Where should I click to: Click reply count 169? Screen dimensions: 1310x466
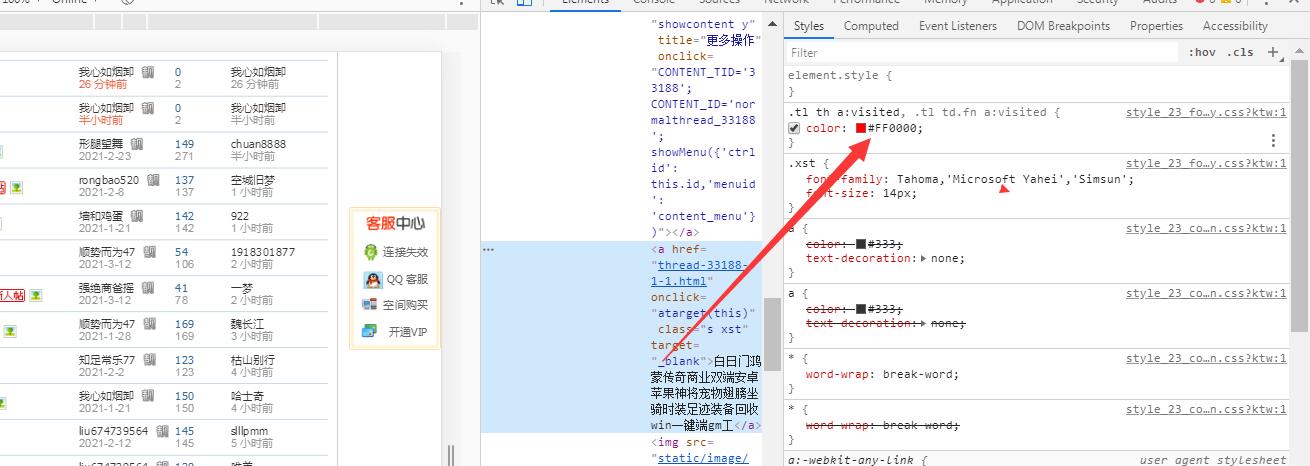pos(184,324)
